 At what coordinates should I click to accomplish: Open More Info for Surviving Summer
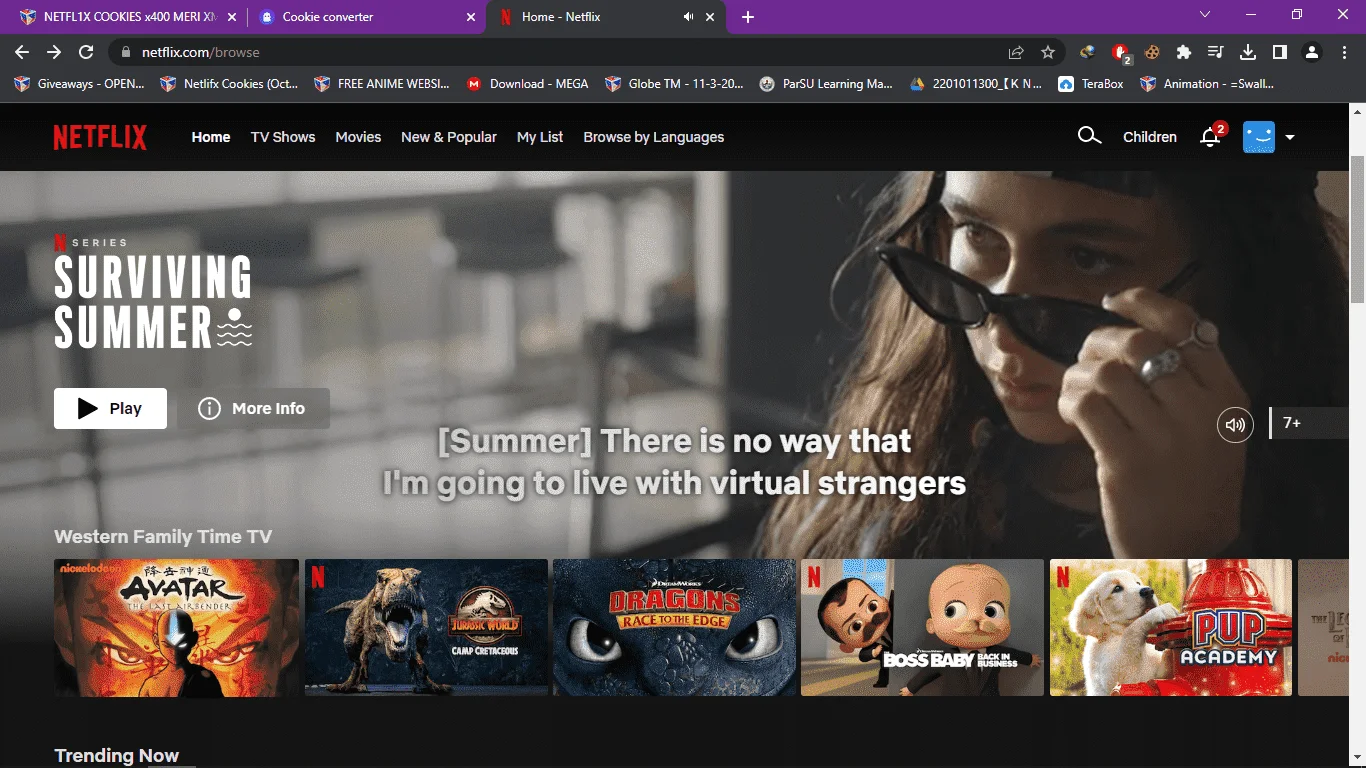tap(254, 408)
